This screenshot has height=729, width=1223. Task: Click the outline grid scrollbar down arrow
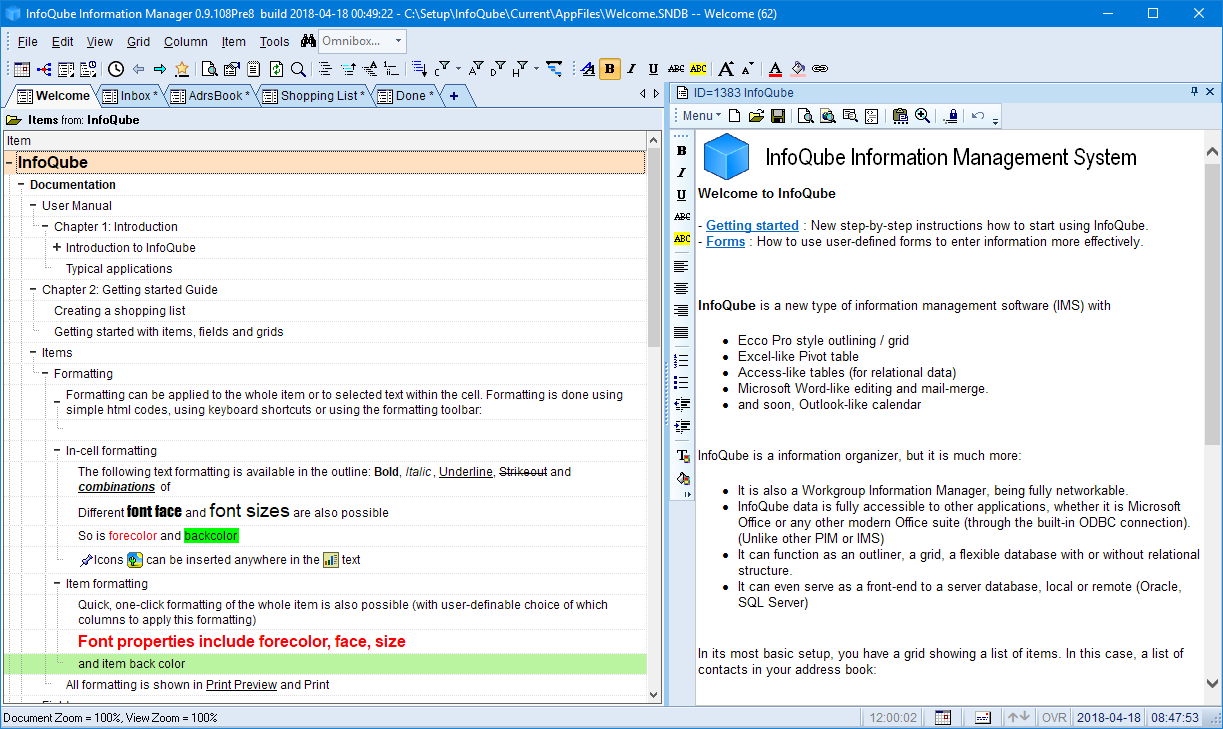pyautogui.click(x=655, y=695)
